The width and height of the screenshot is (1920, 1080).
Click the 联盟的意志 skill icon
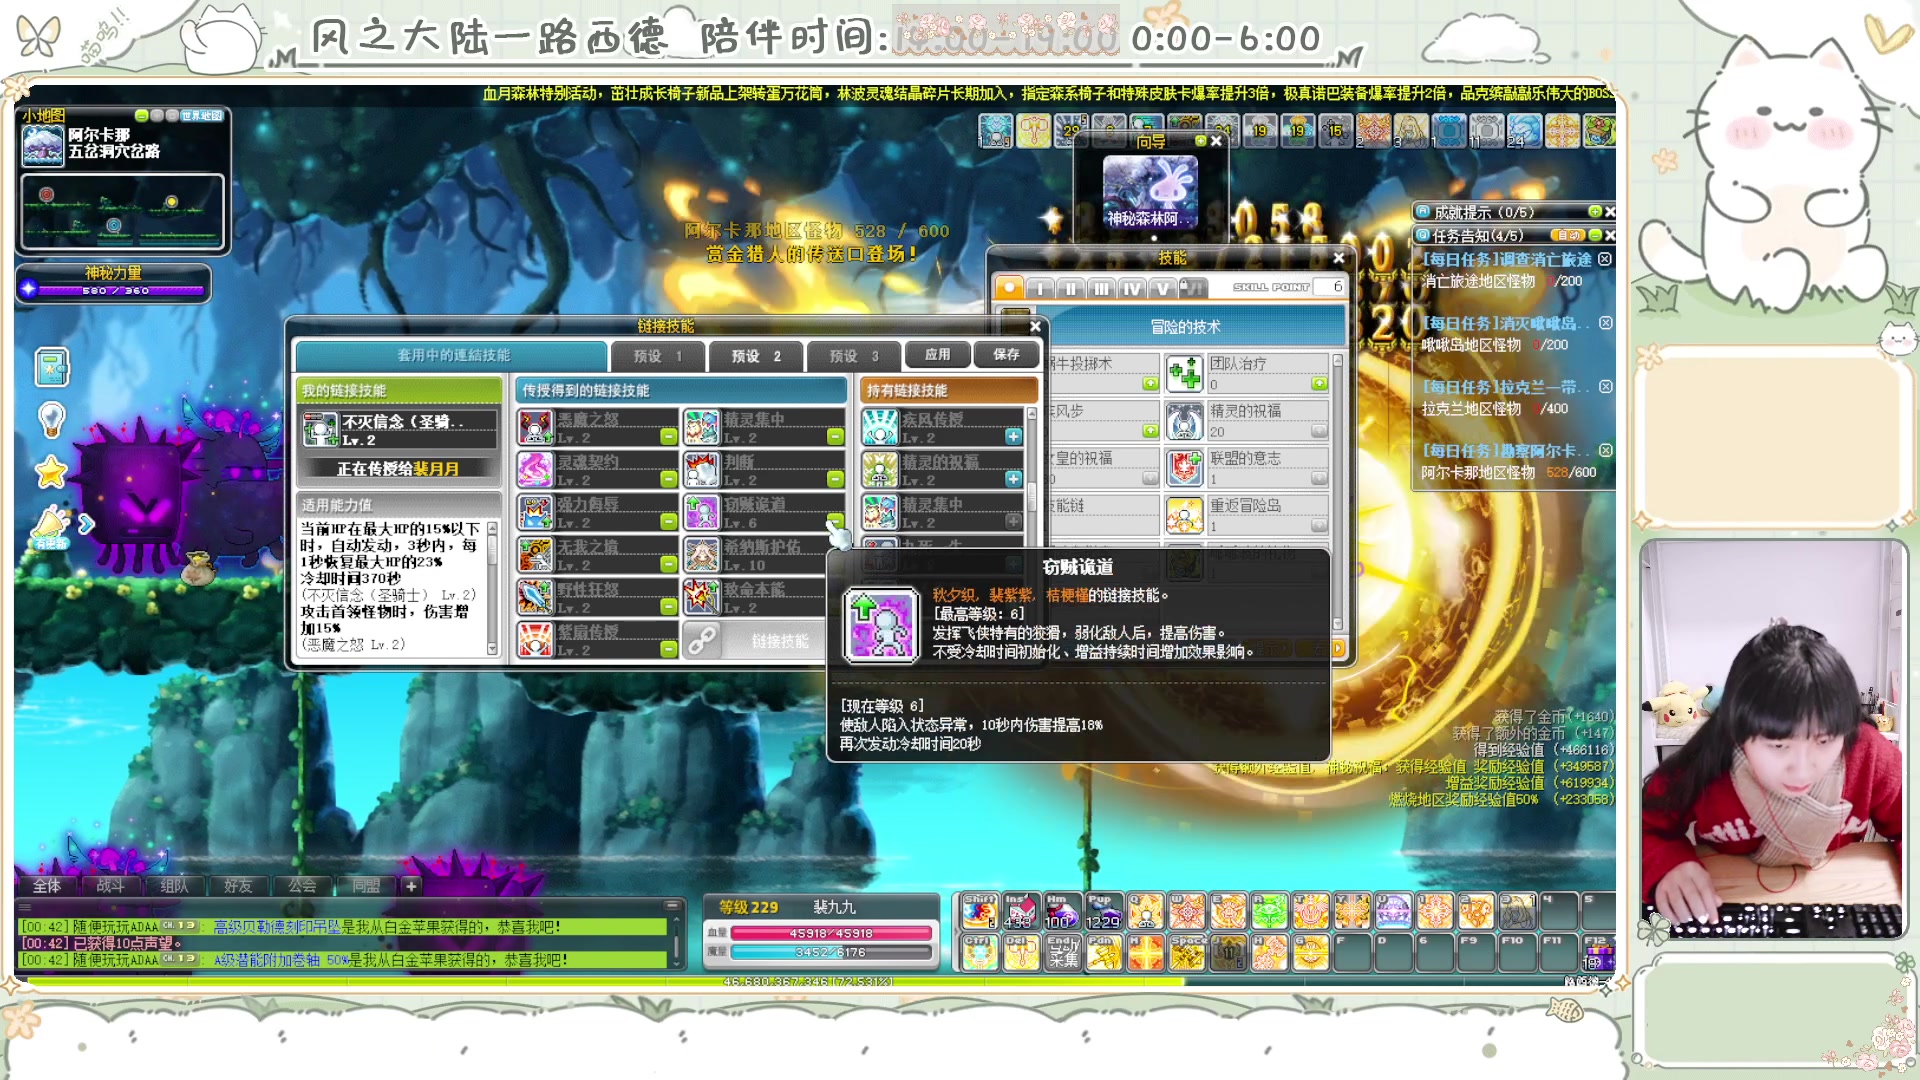(x=1185, y=468)
